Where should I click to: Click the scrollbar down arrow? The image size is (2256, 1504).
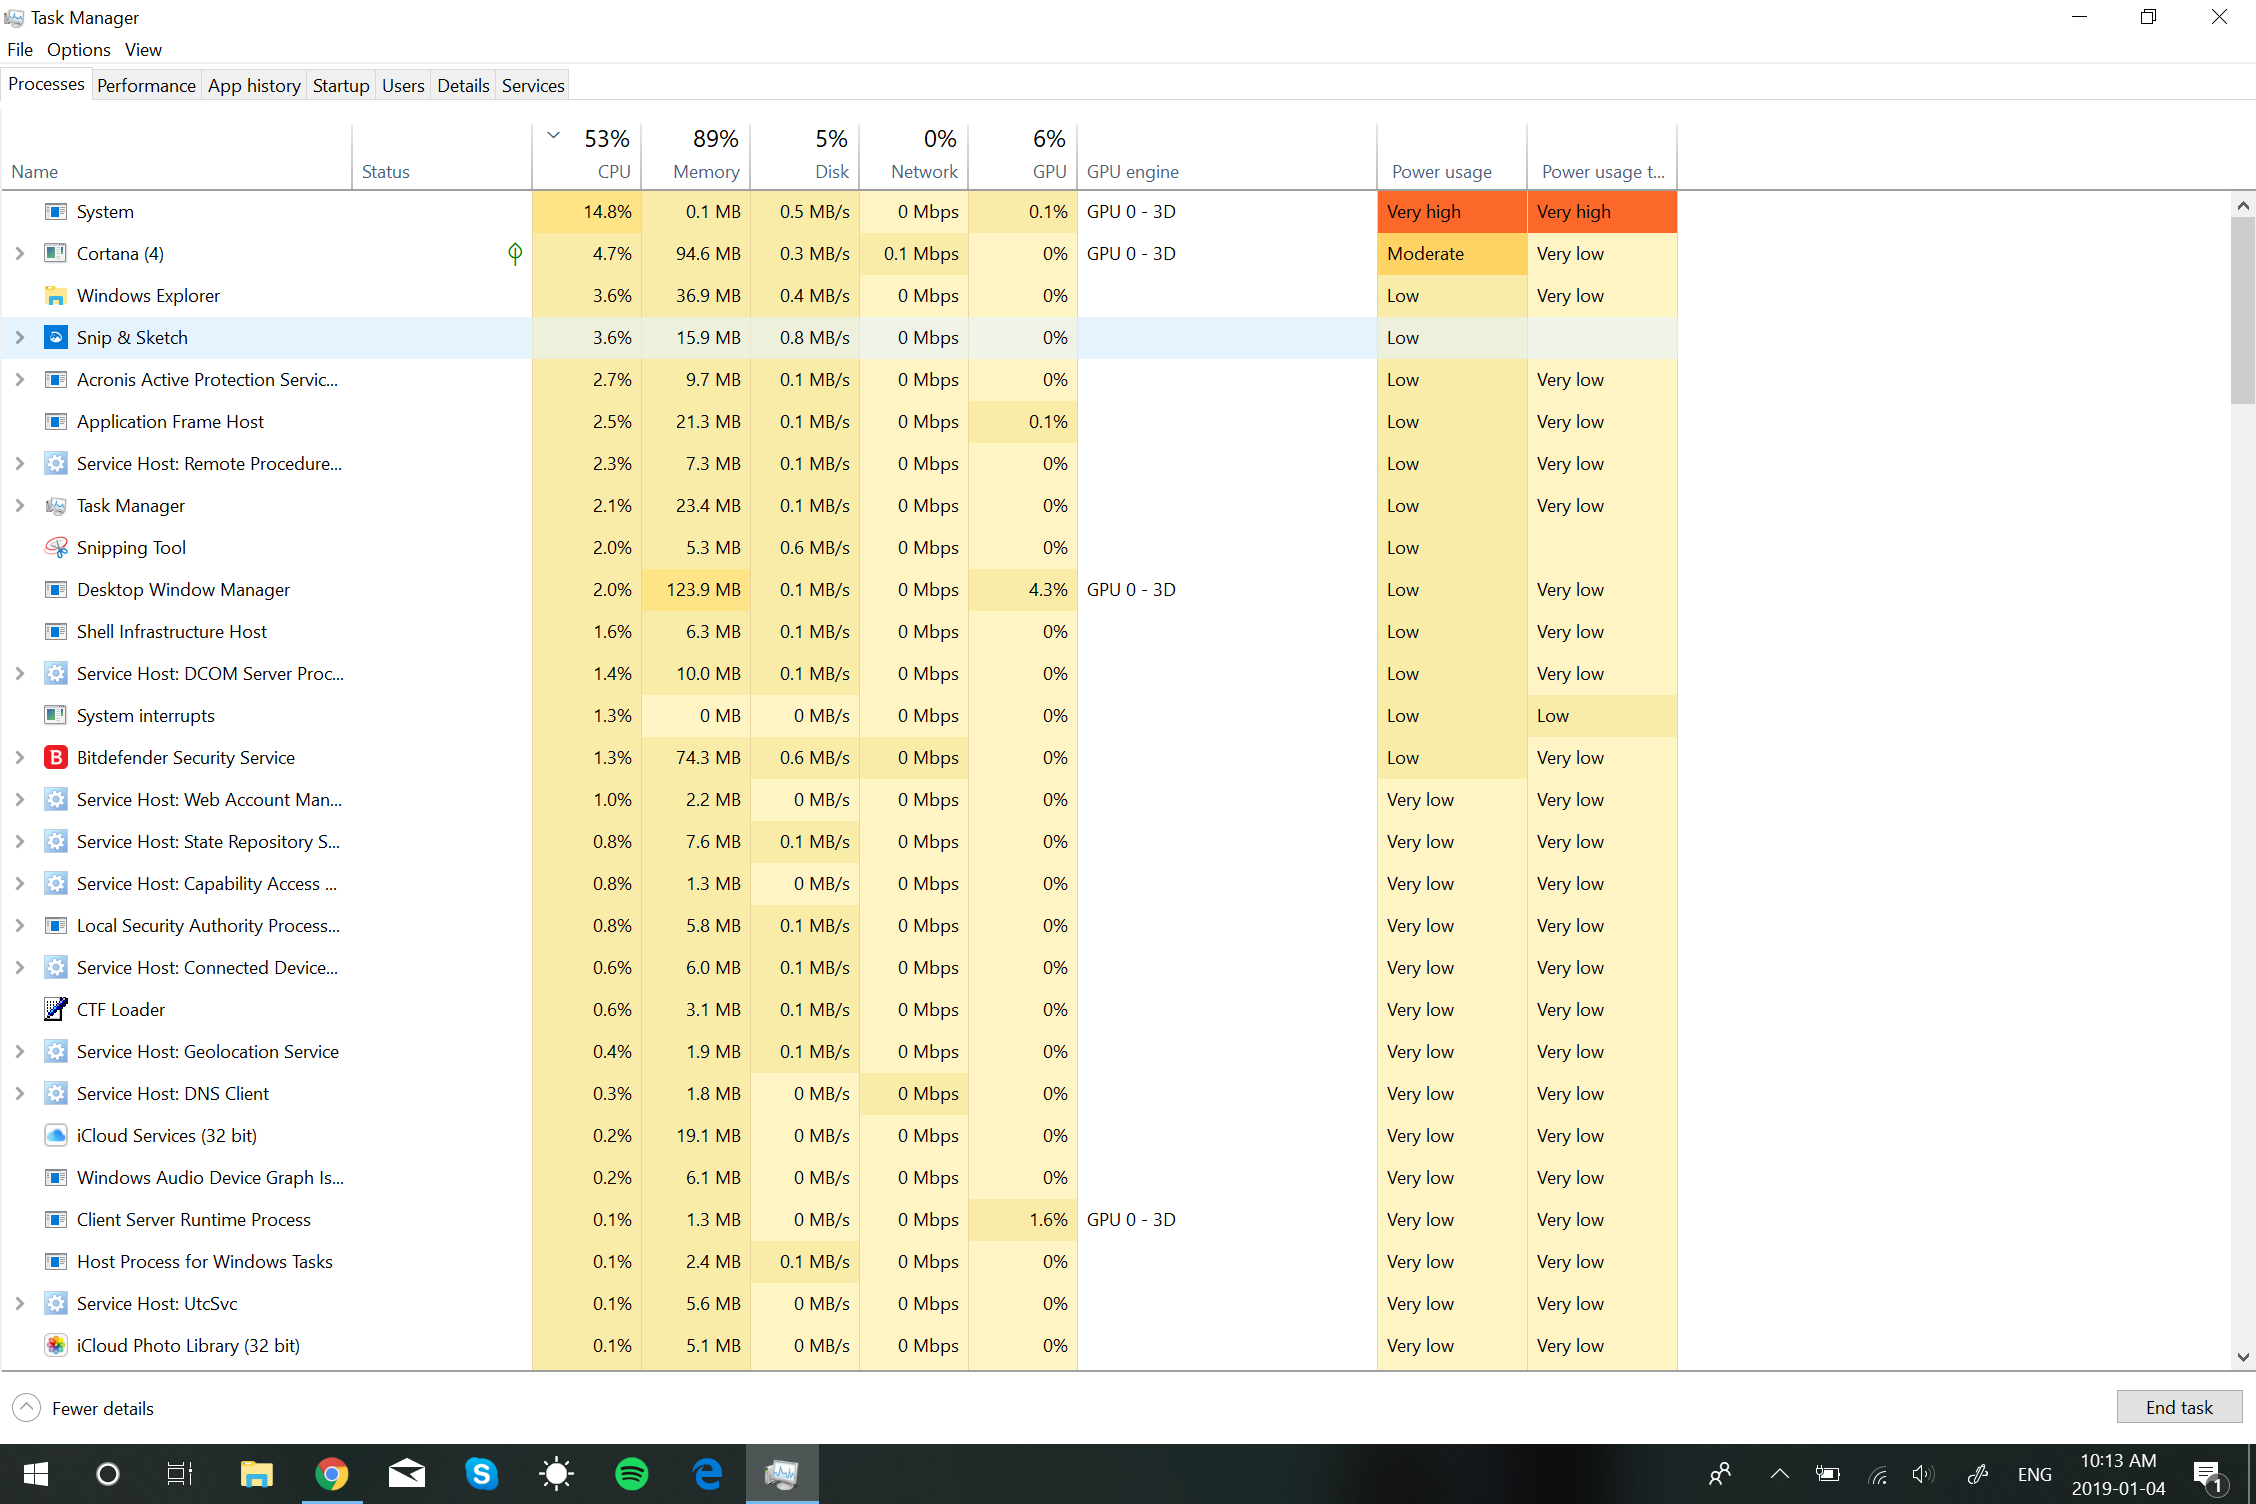tap(2243, 1357)
